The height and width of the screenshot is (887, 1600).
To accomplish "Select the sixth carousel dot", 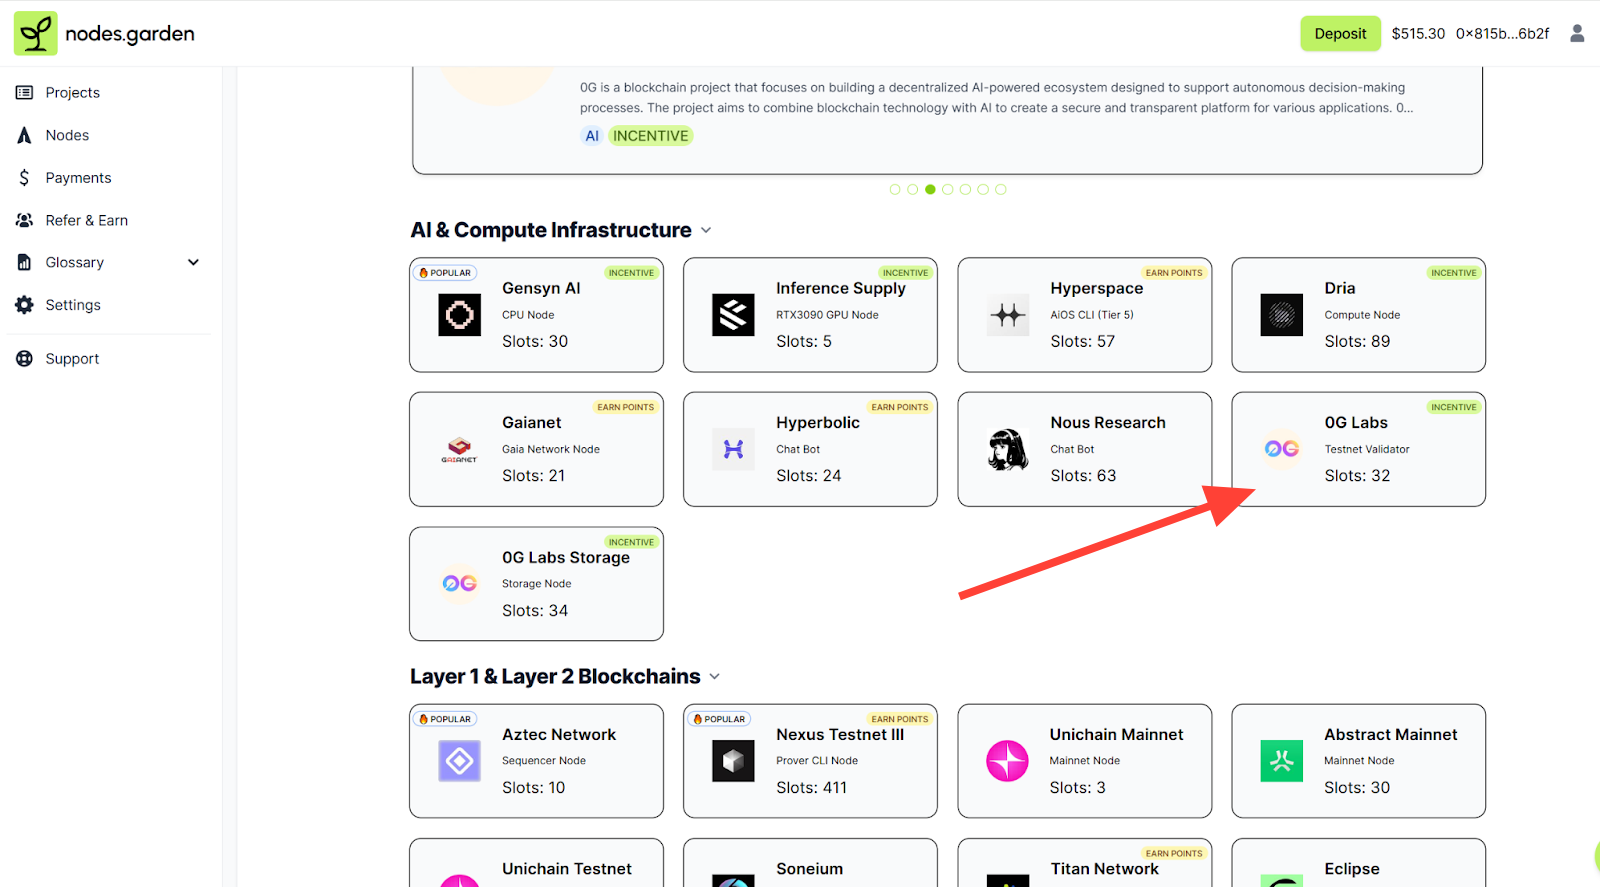I will coord(983,189).
